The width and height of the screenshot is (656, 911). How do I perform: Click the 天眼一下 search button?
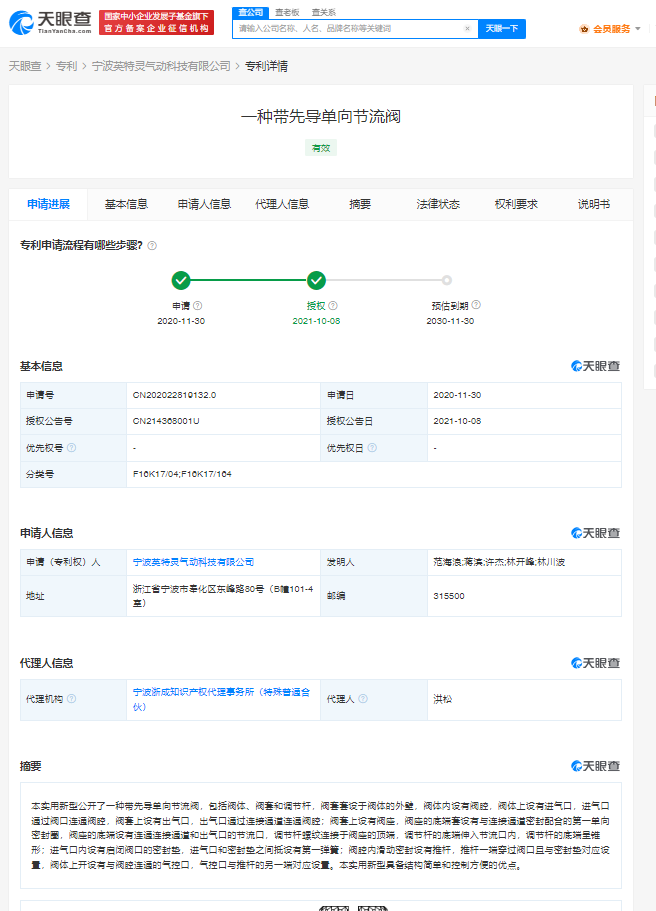point(501,29)
